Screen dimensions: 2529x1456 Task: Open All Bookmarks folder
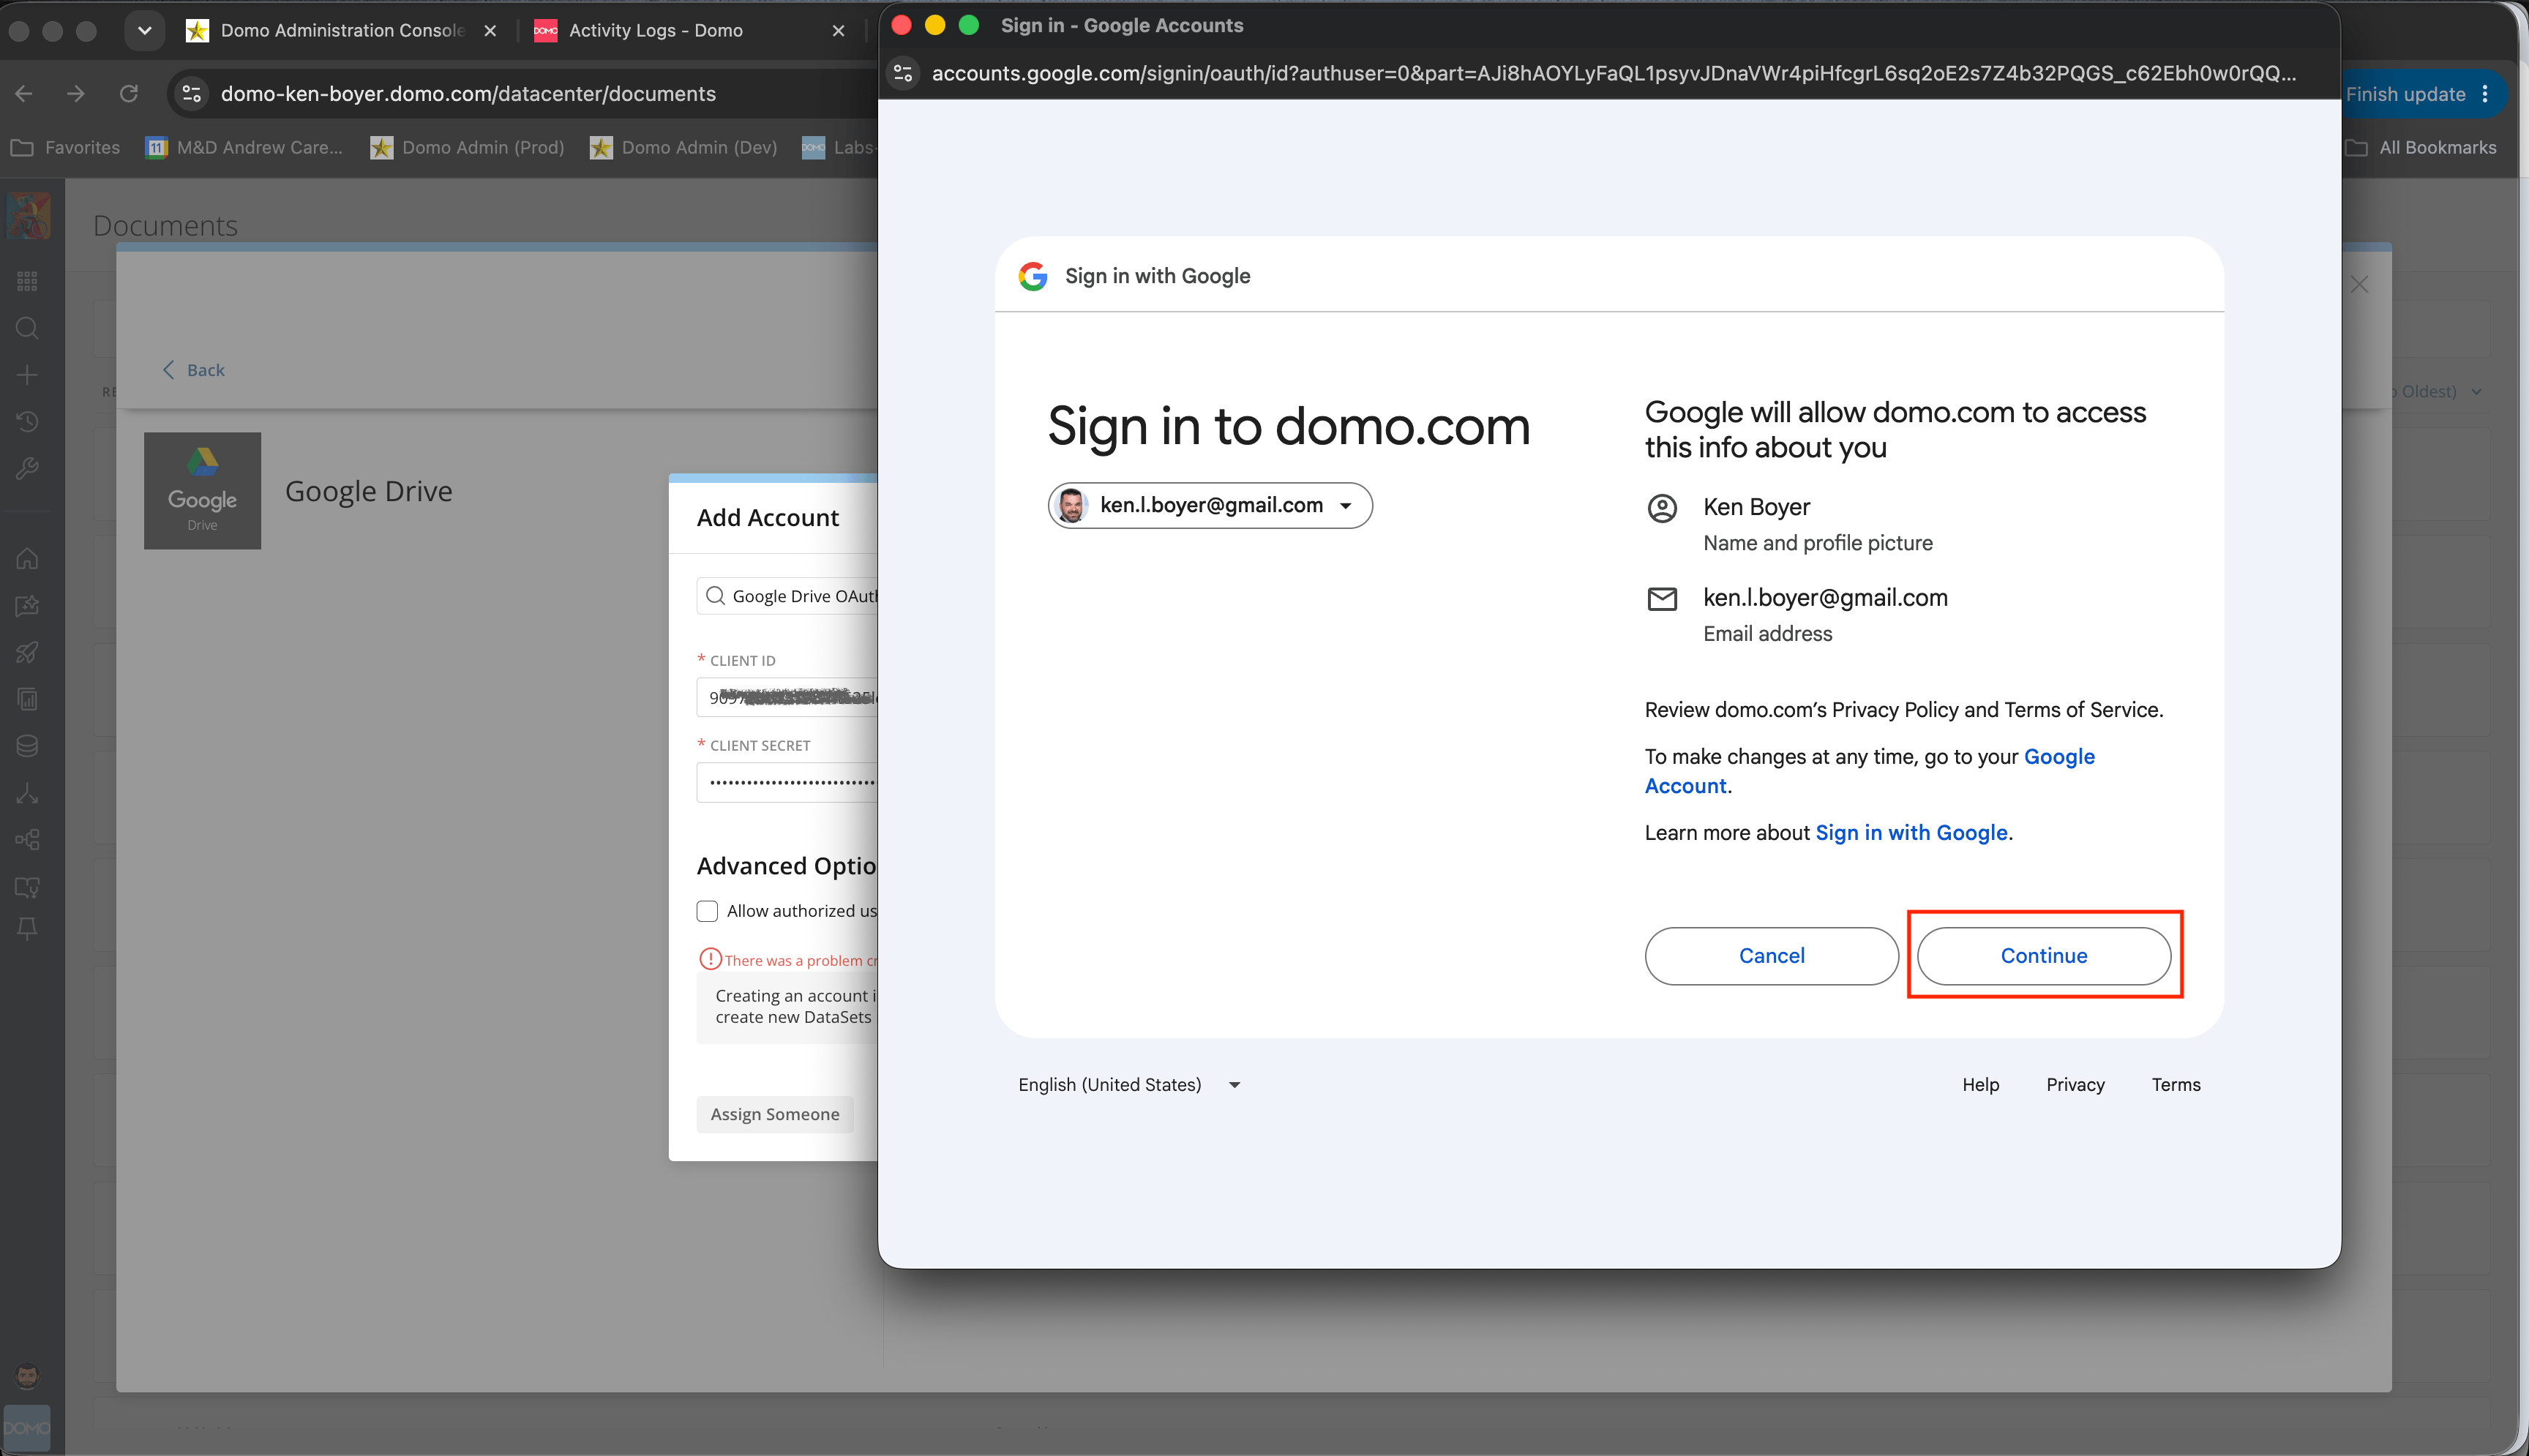pyautogui.click(x=2421, y=148)
